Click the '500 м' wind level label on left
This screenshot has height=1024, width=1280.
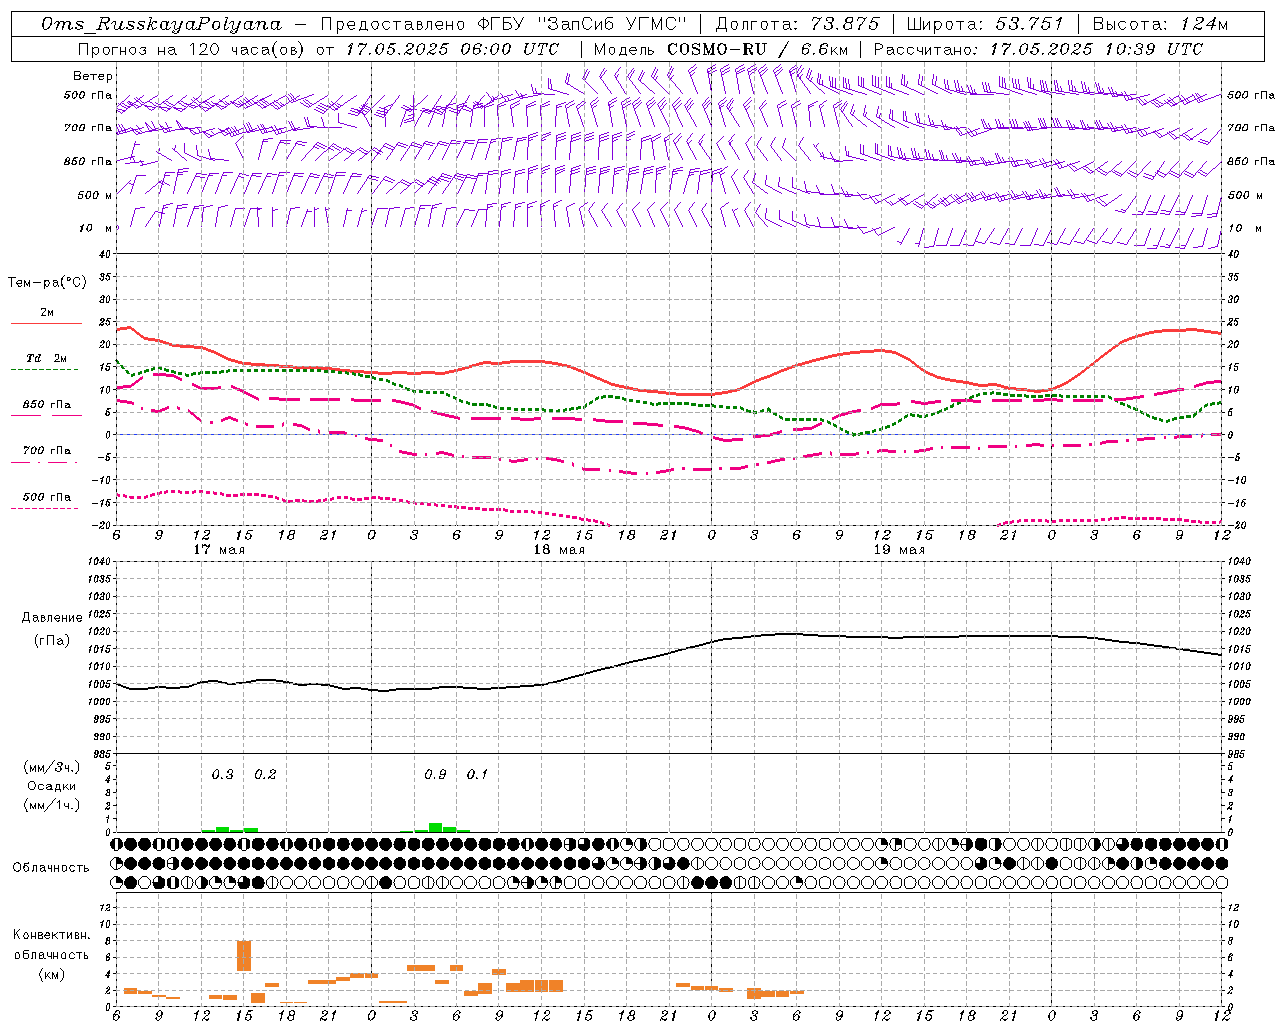(x=94, y=195)
